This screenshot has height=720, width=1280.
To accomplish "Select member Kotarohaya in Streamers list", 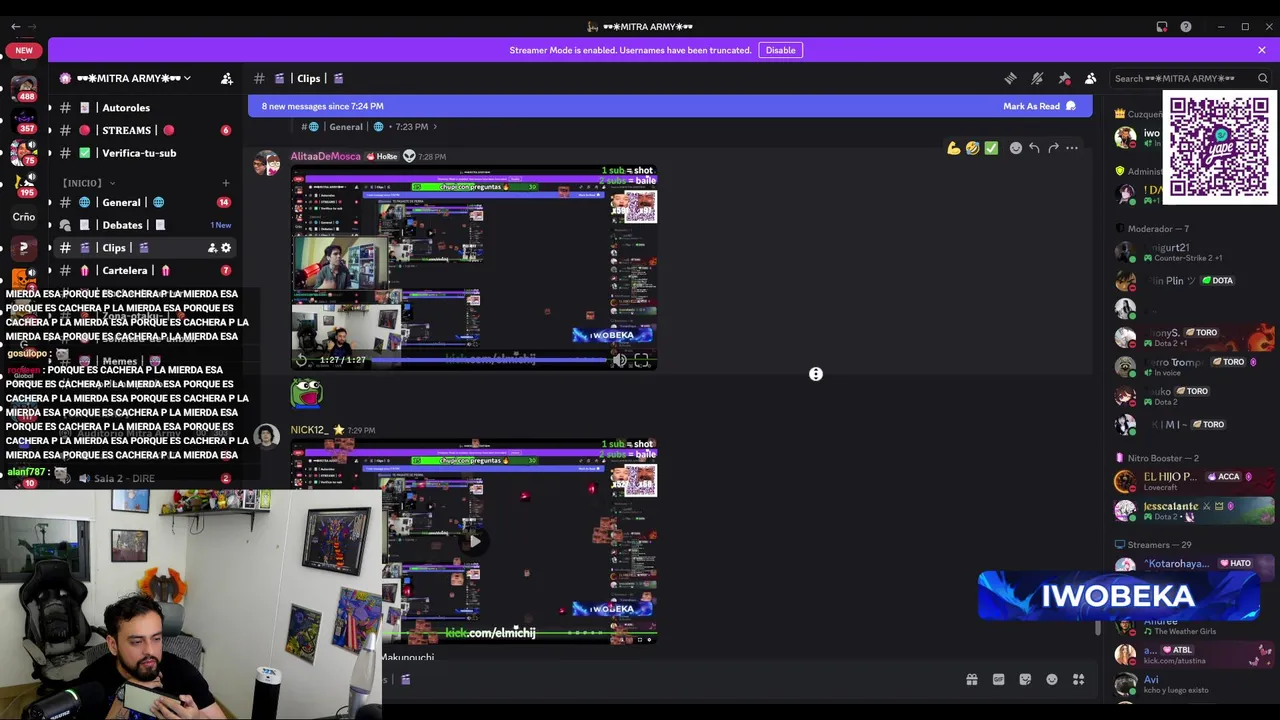I will [1193, 564].
